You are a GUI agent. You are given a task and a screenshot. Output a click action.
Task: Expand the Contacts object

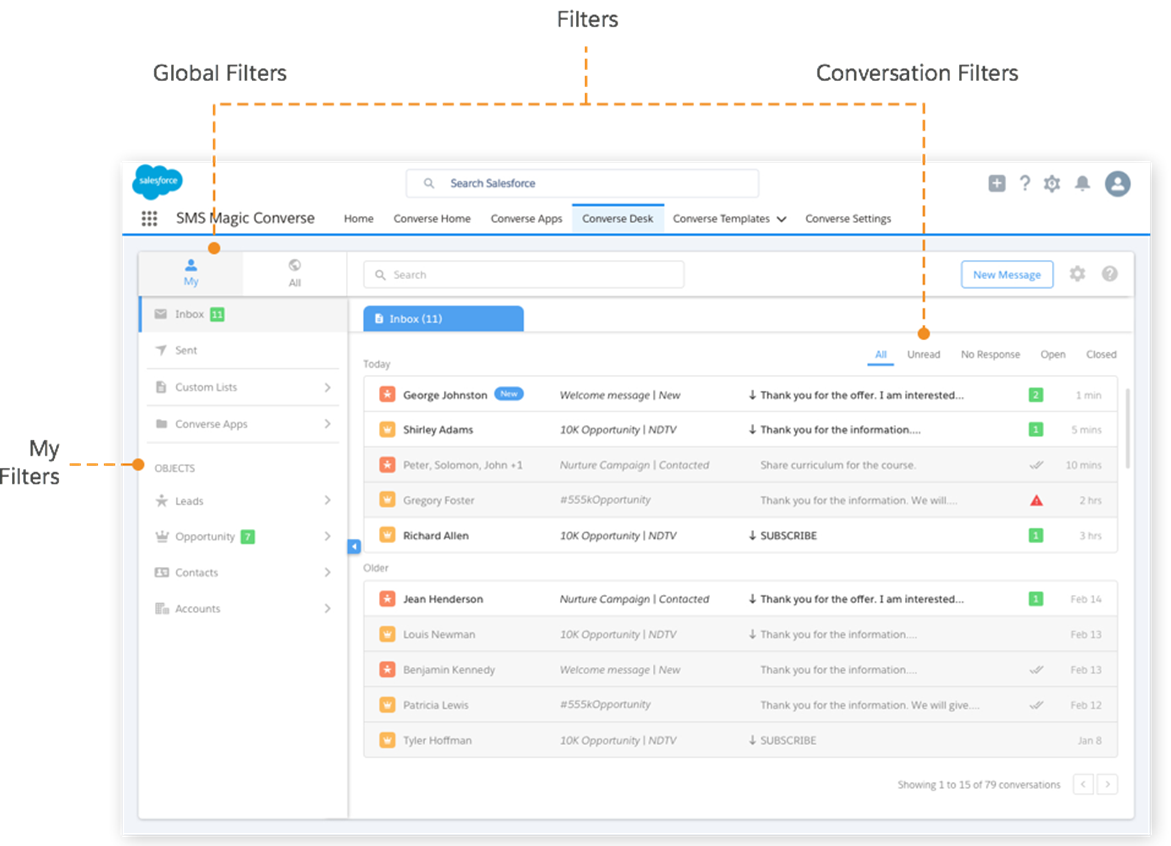327,573
